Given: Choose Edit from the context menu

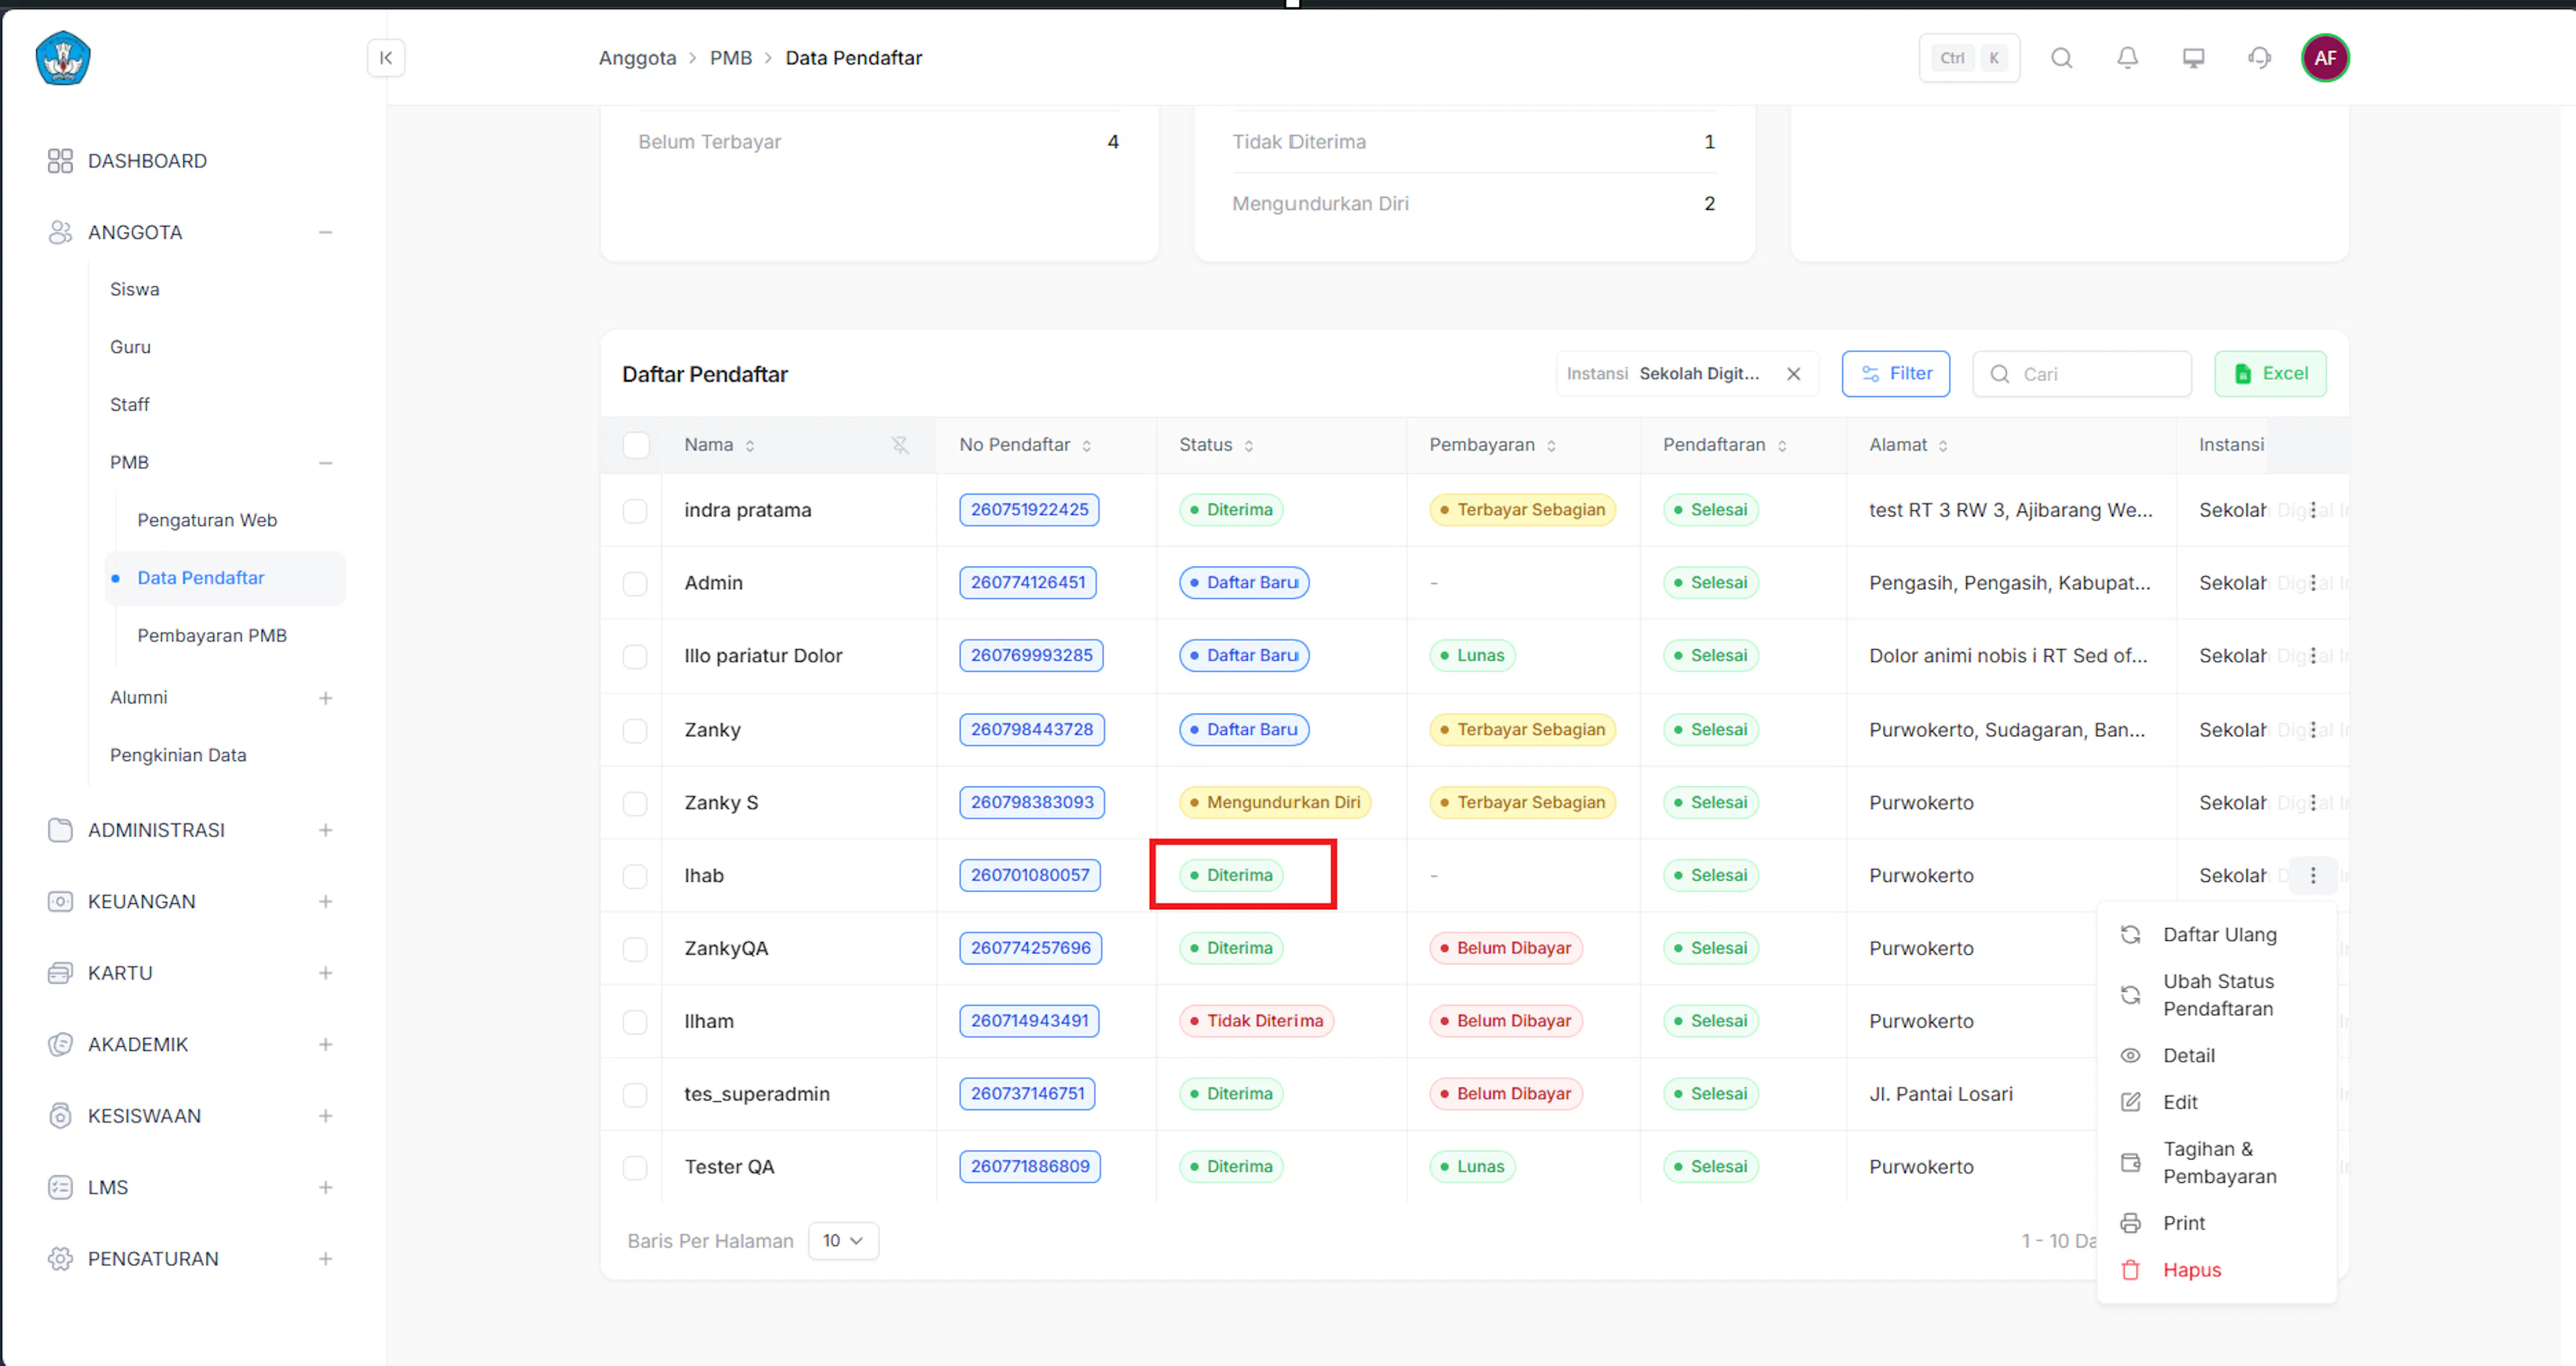Looking at the screenshot, I should 2218,1103.
